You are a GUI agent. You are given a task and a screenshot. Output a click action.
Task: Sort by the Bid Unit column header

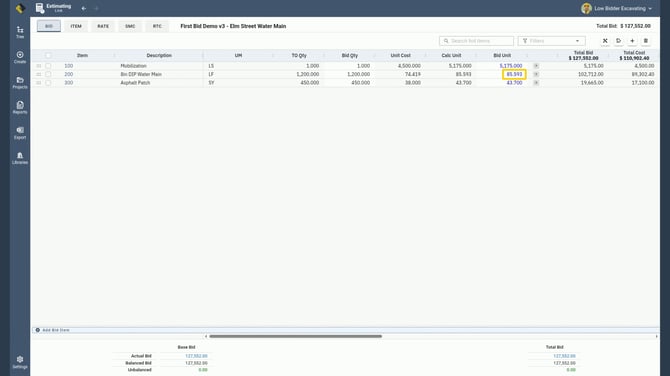(x=502, y=56)
